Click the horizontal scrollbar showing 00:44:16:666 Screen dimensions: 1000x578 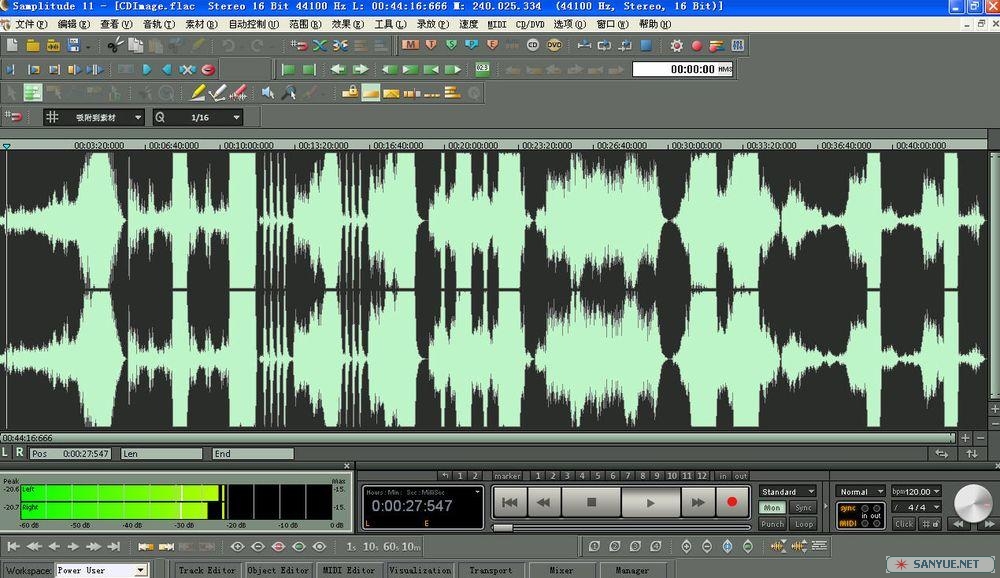[x=478, y=438]
